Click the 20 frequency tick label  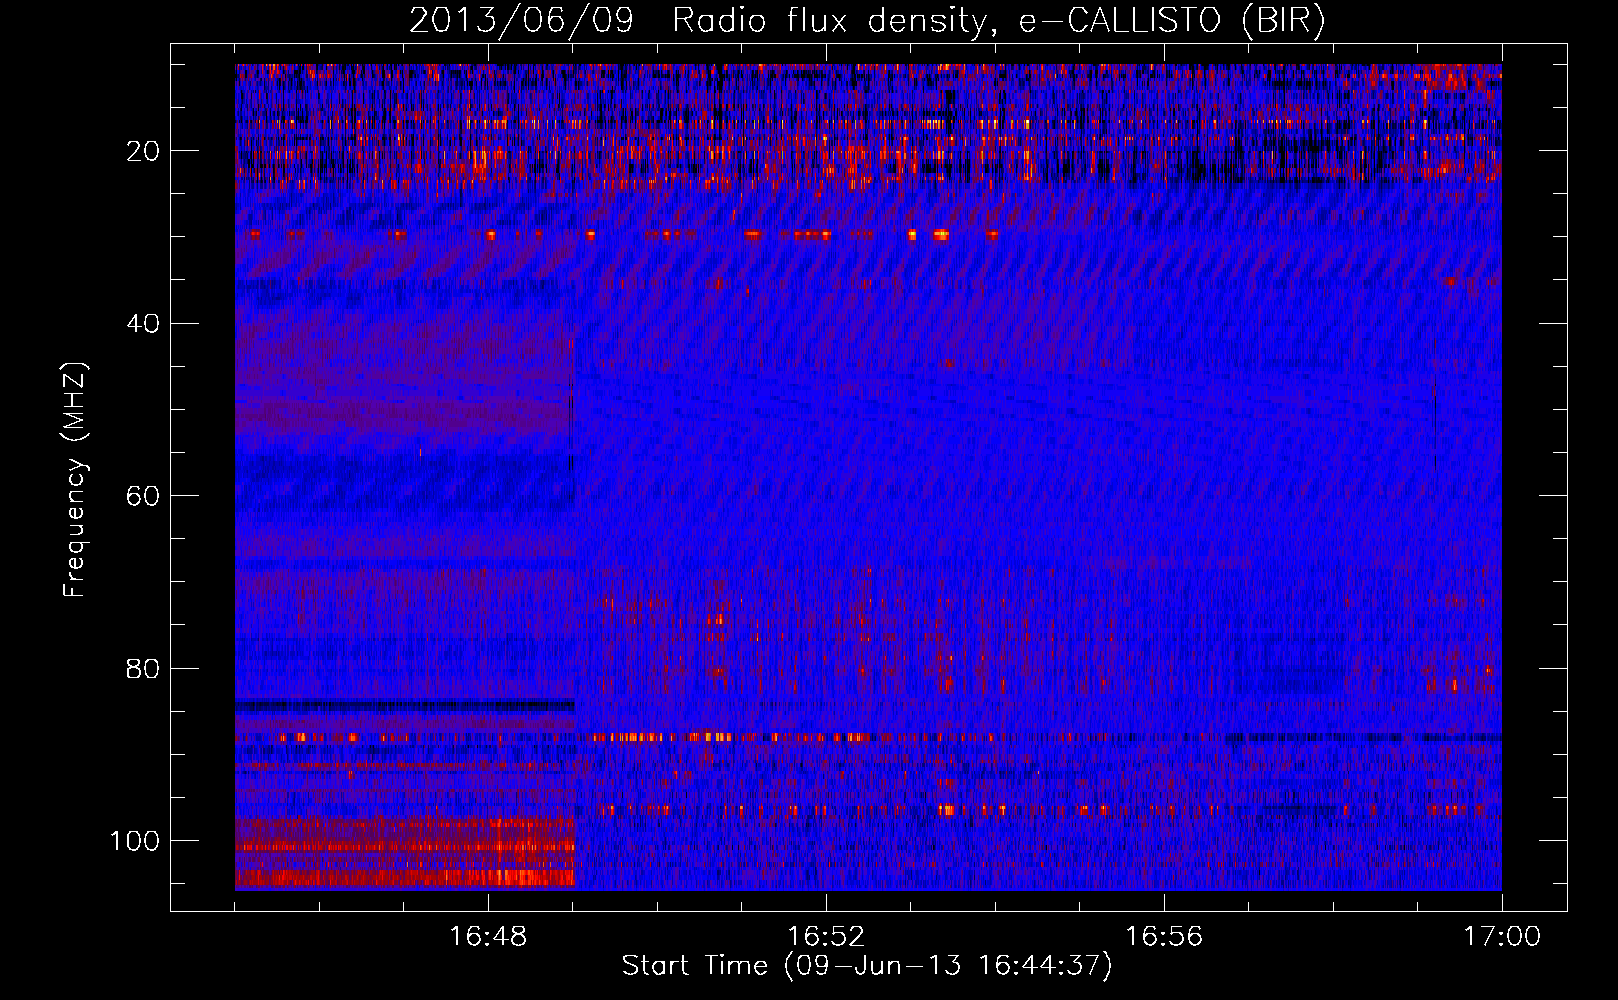tap(143, 151)
